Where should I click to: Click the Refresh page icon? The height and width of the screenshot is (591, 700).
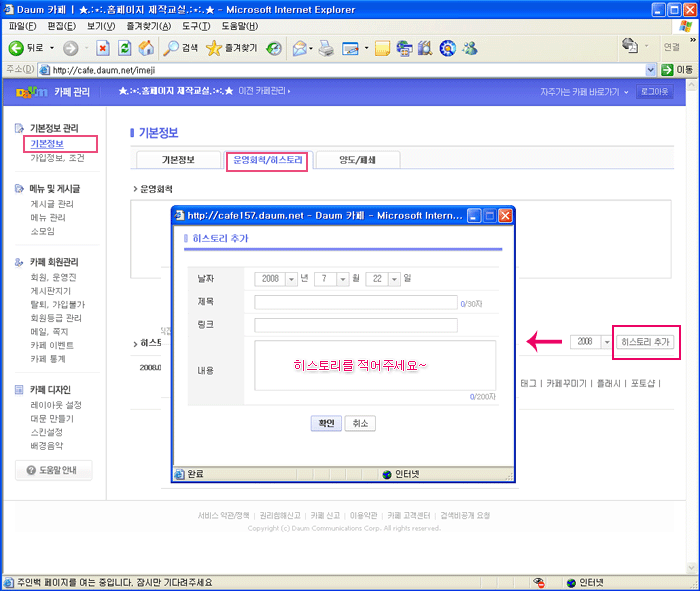point(125,48)
